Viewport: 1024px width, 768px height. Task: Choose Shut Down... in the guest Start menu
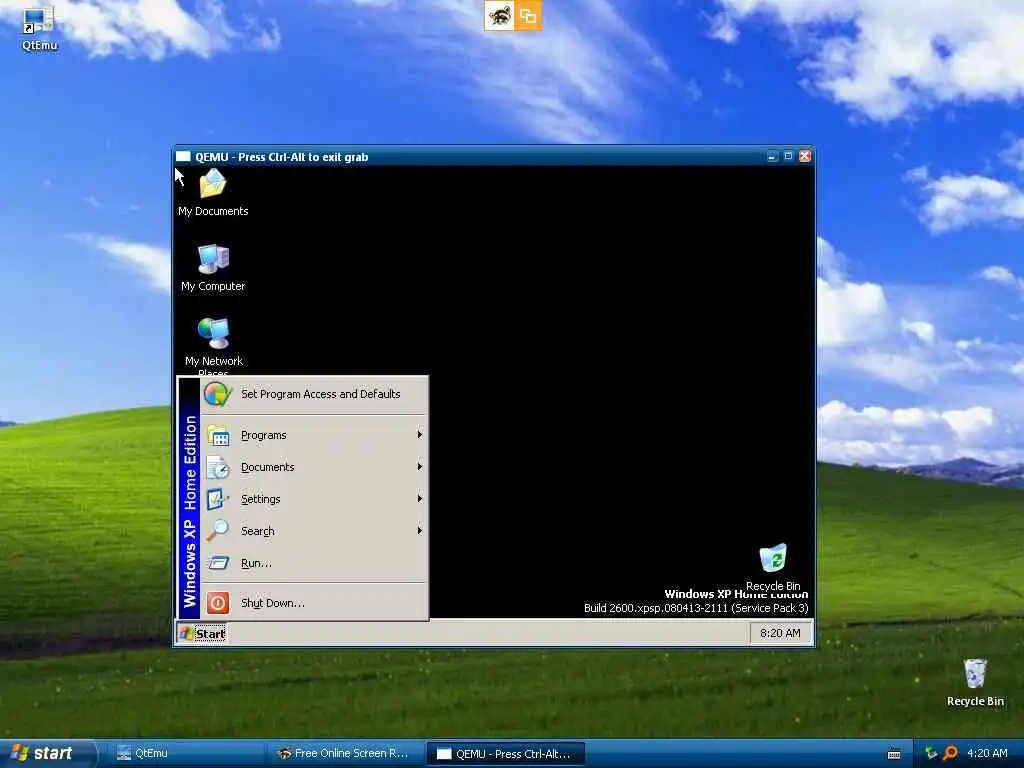point(315,602)
